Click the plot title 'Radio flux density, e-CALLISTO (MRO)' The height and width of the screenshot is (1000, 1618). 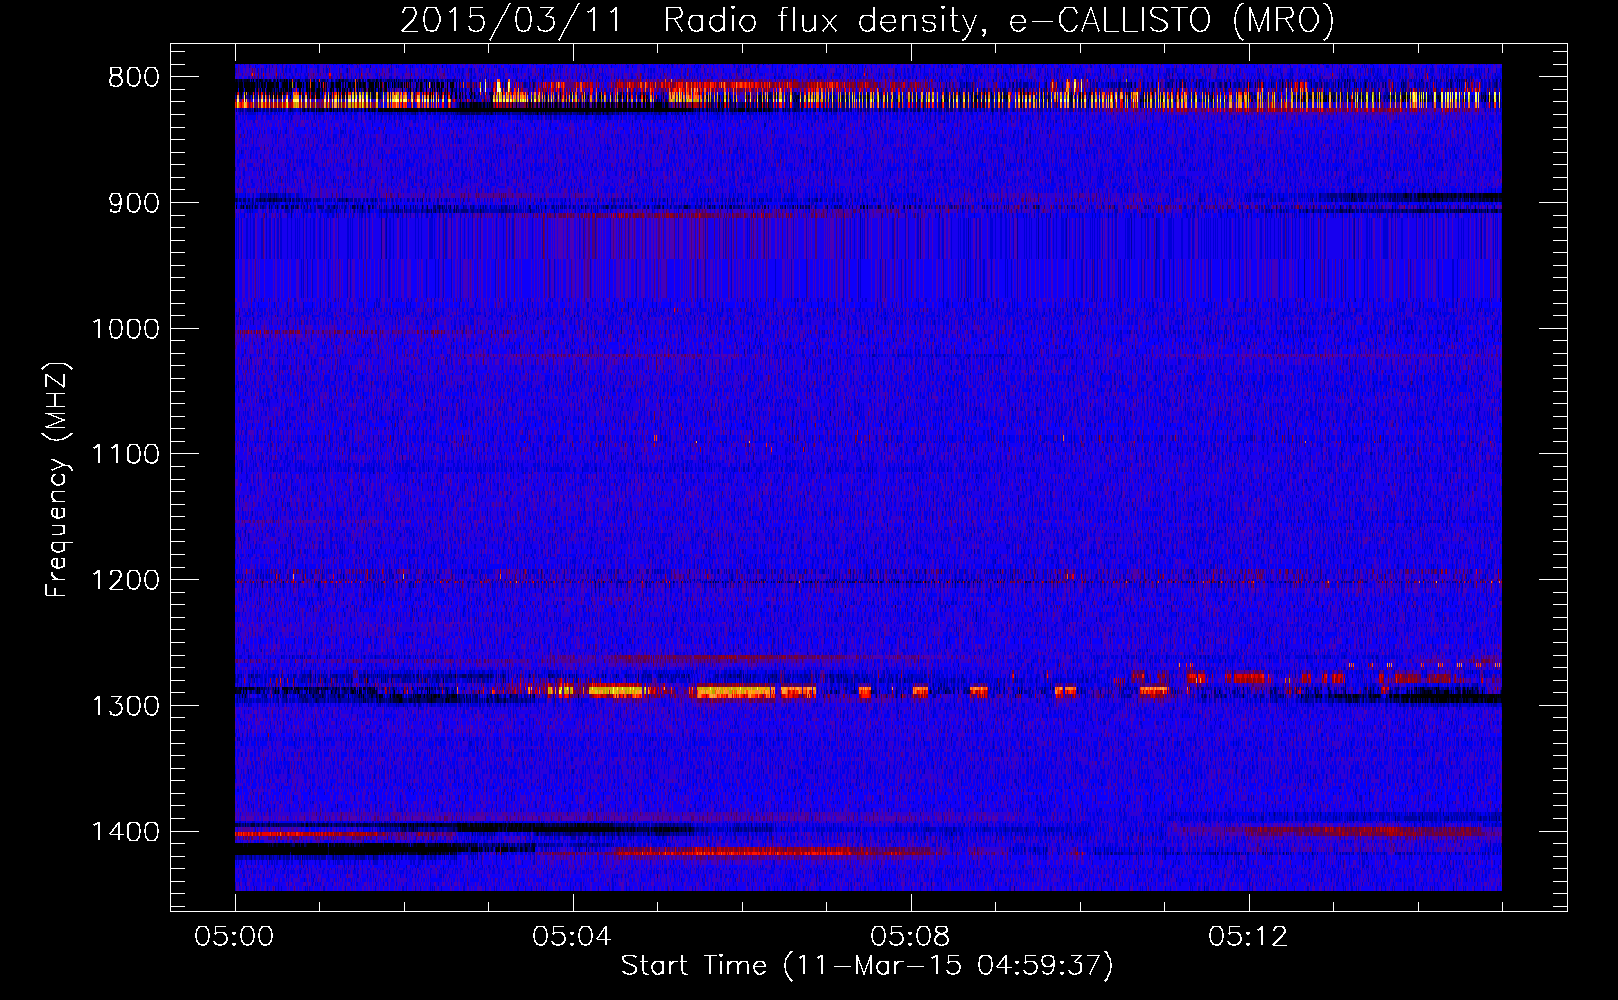pos(999,21)
